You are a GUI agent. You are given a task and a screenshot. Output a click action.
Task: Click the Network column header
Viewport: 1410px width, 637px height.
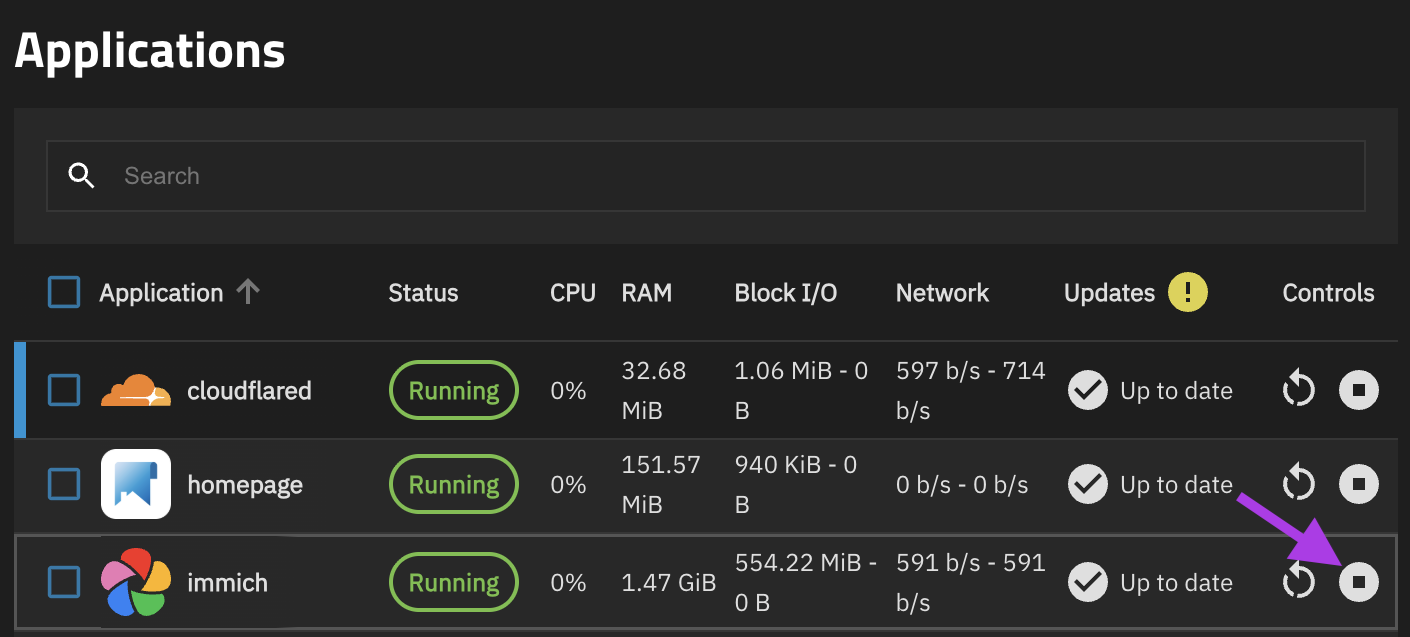click(x=941, y=293)
